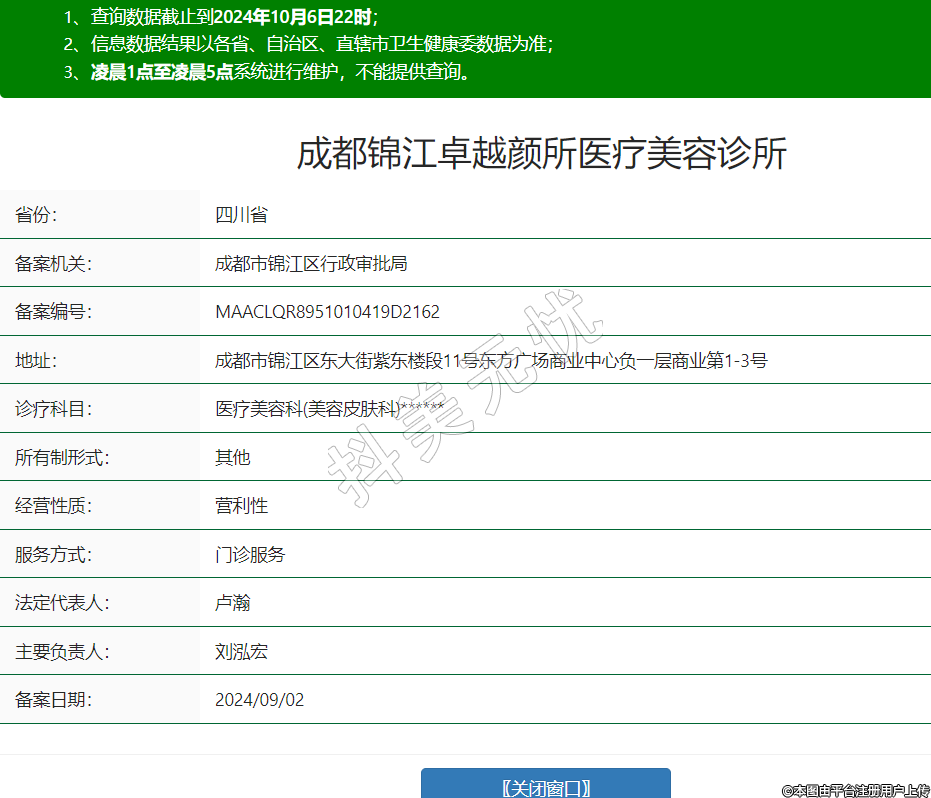Select the record number MAACLQR8951010419D2162

pyautogui.click(x=327, y=312)
